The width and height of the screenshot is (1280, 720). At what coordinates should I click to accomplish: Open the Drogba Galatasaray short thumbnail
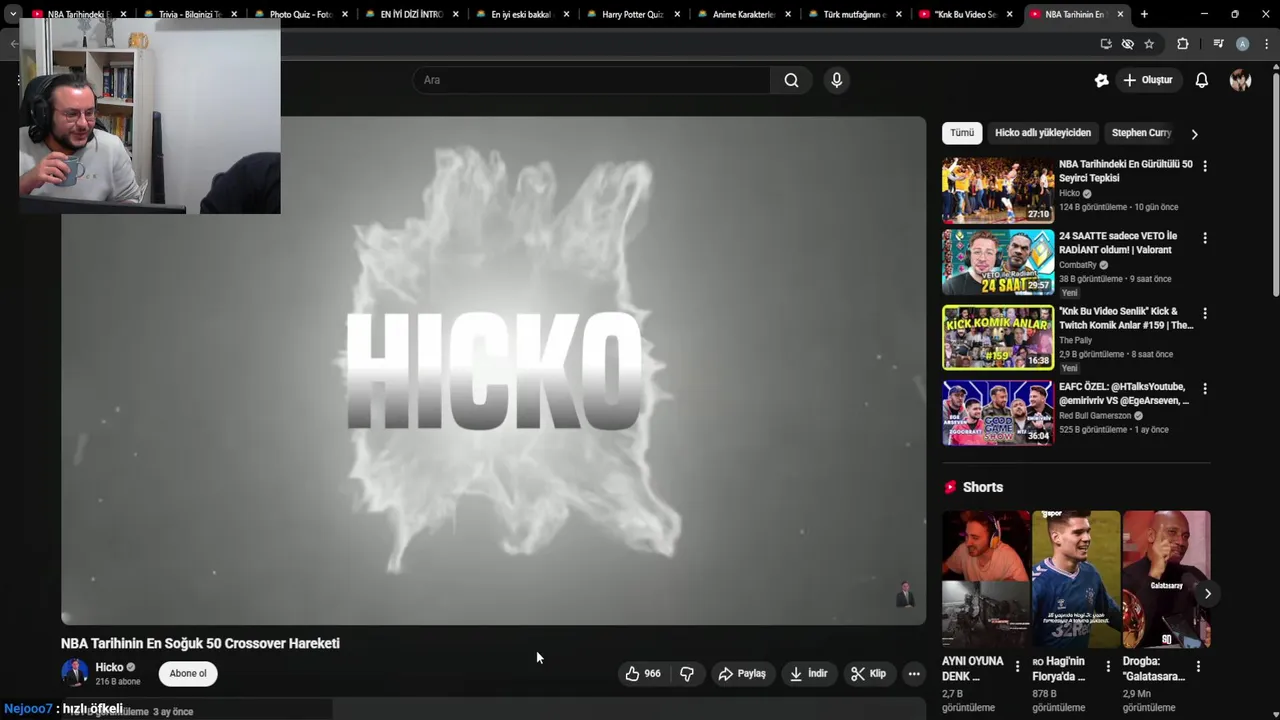click(1166, 579)
